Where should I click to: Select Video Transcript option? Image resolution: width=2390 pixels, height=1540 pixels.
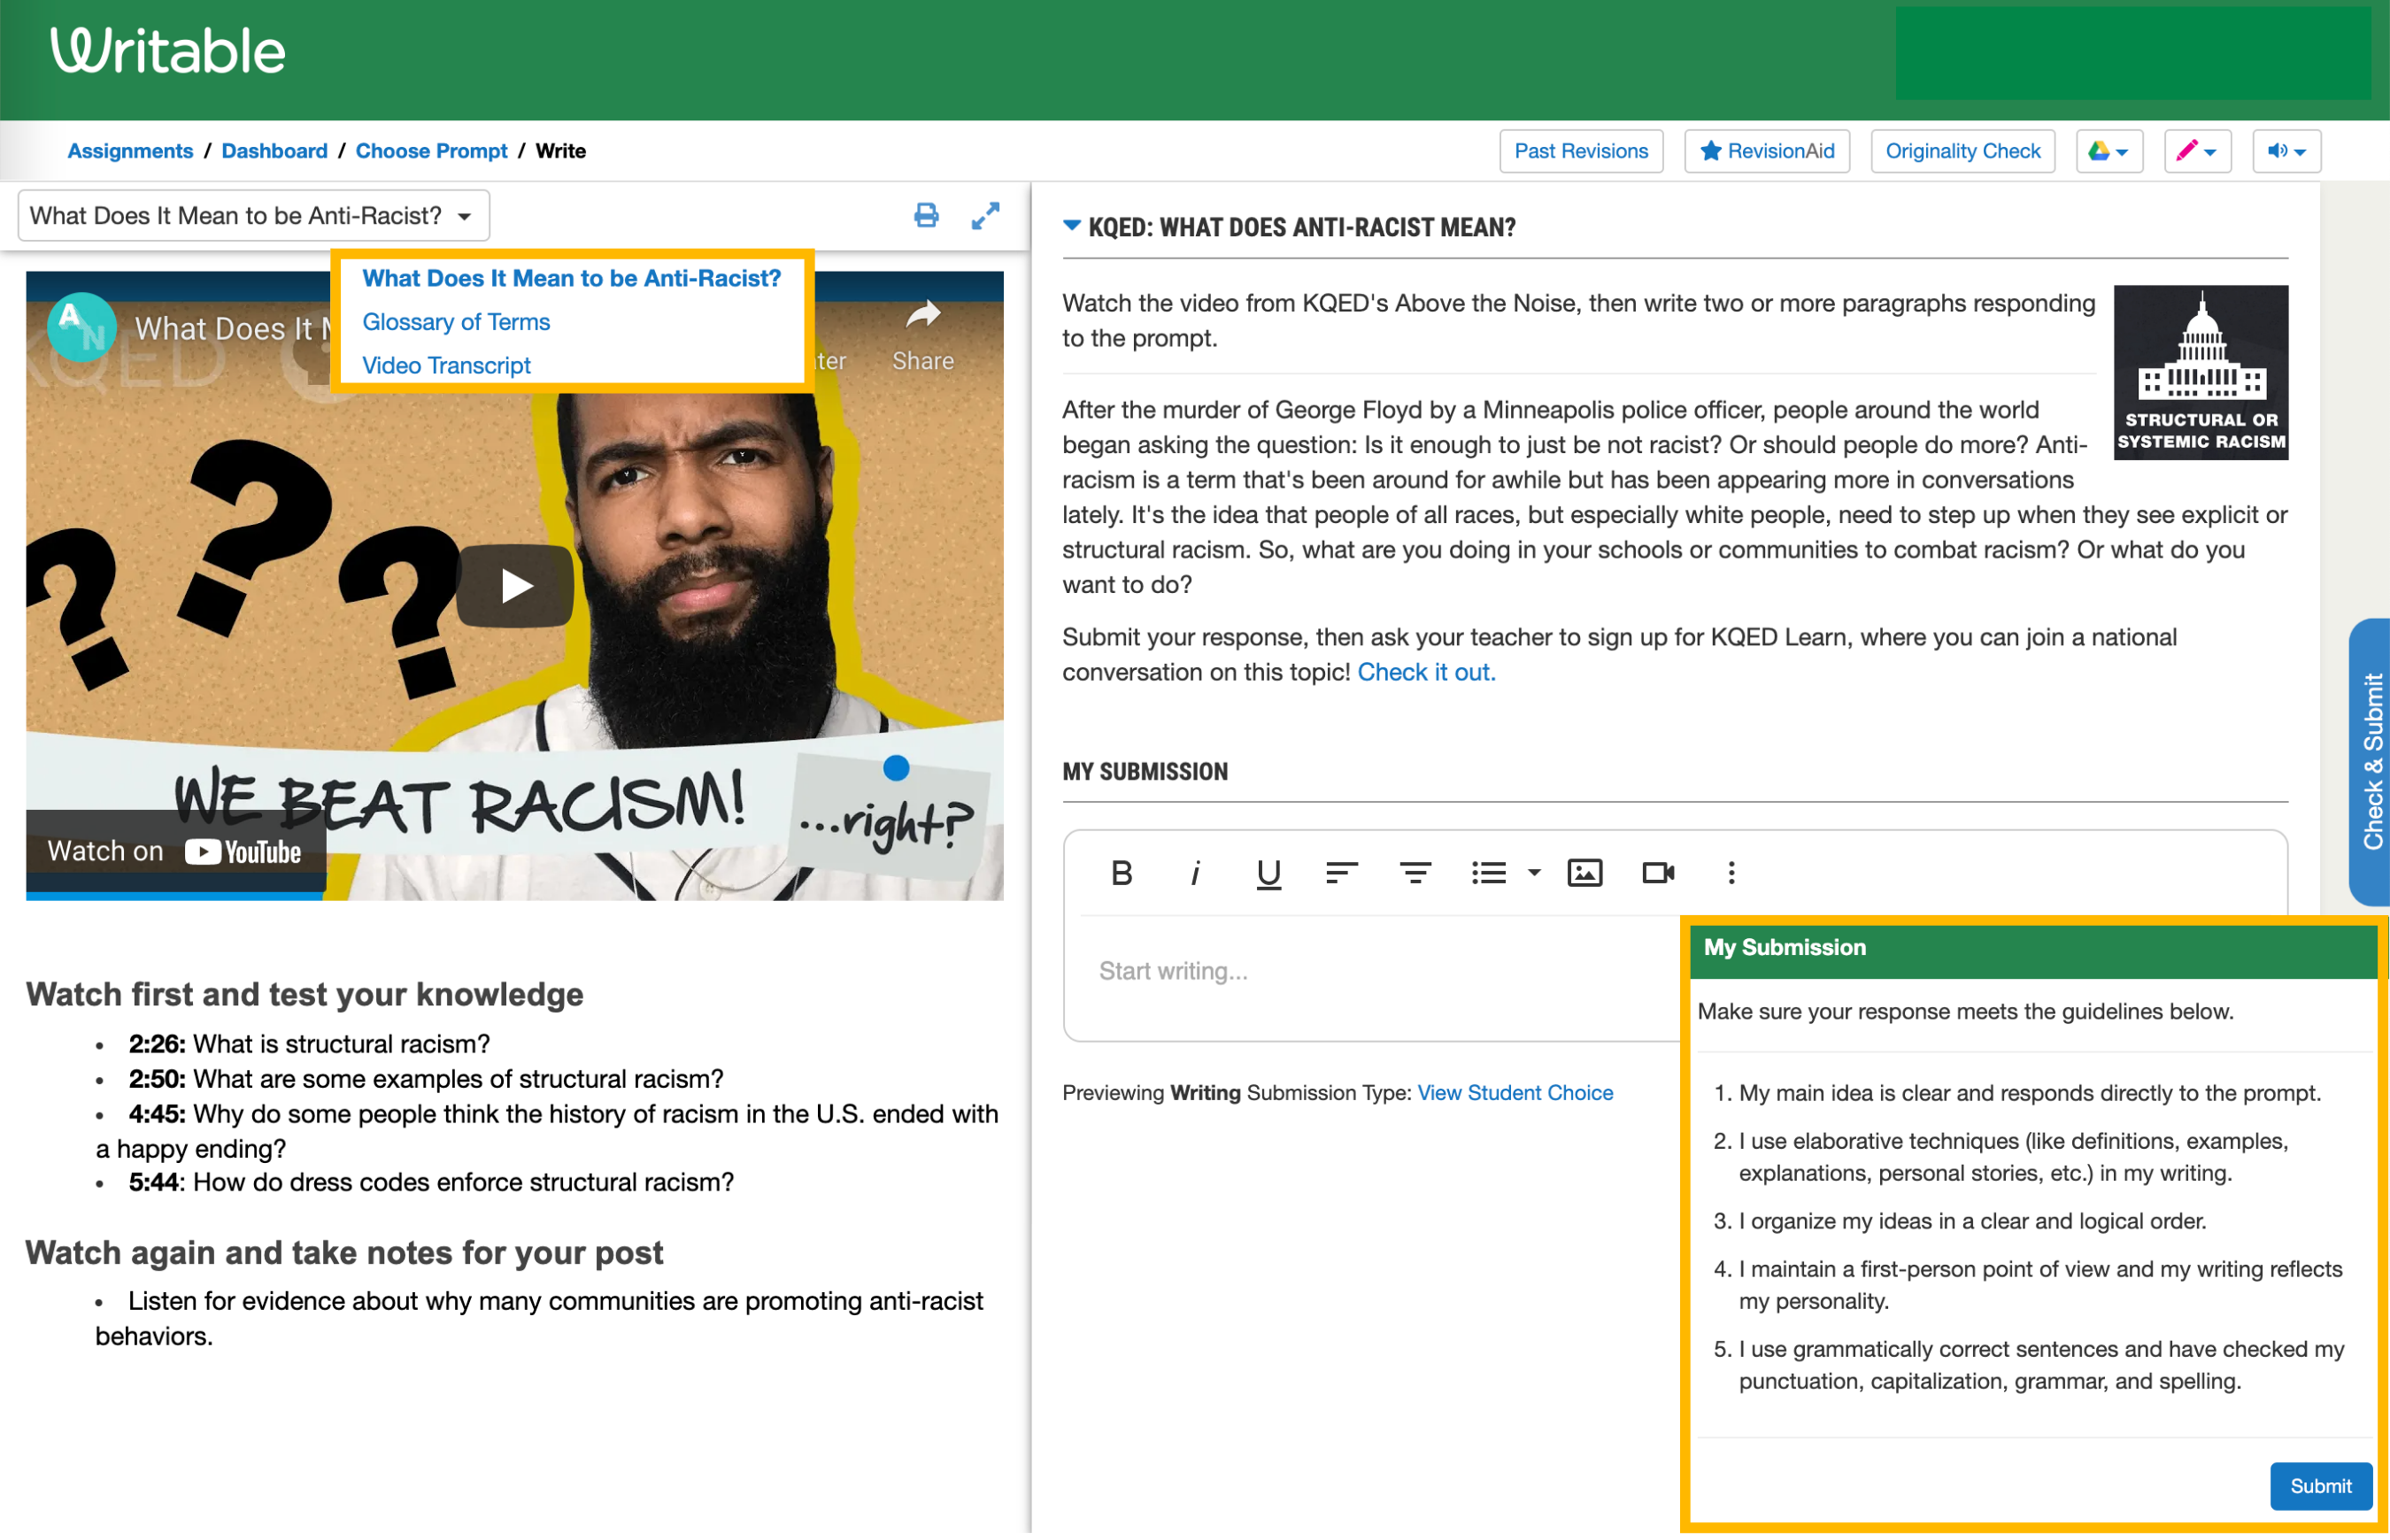pyautogui.click(x=446, y=366)
